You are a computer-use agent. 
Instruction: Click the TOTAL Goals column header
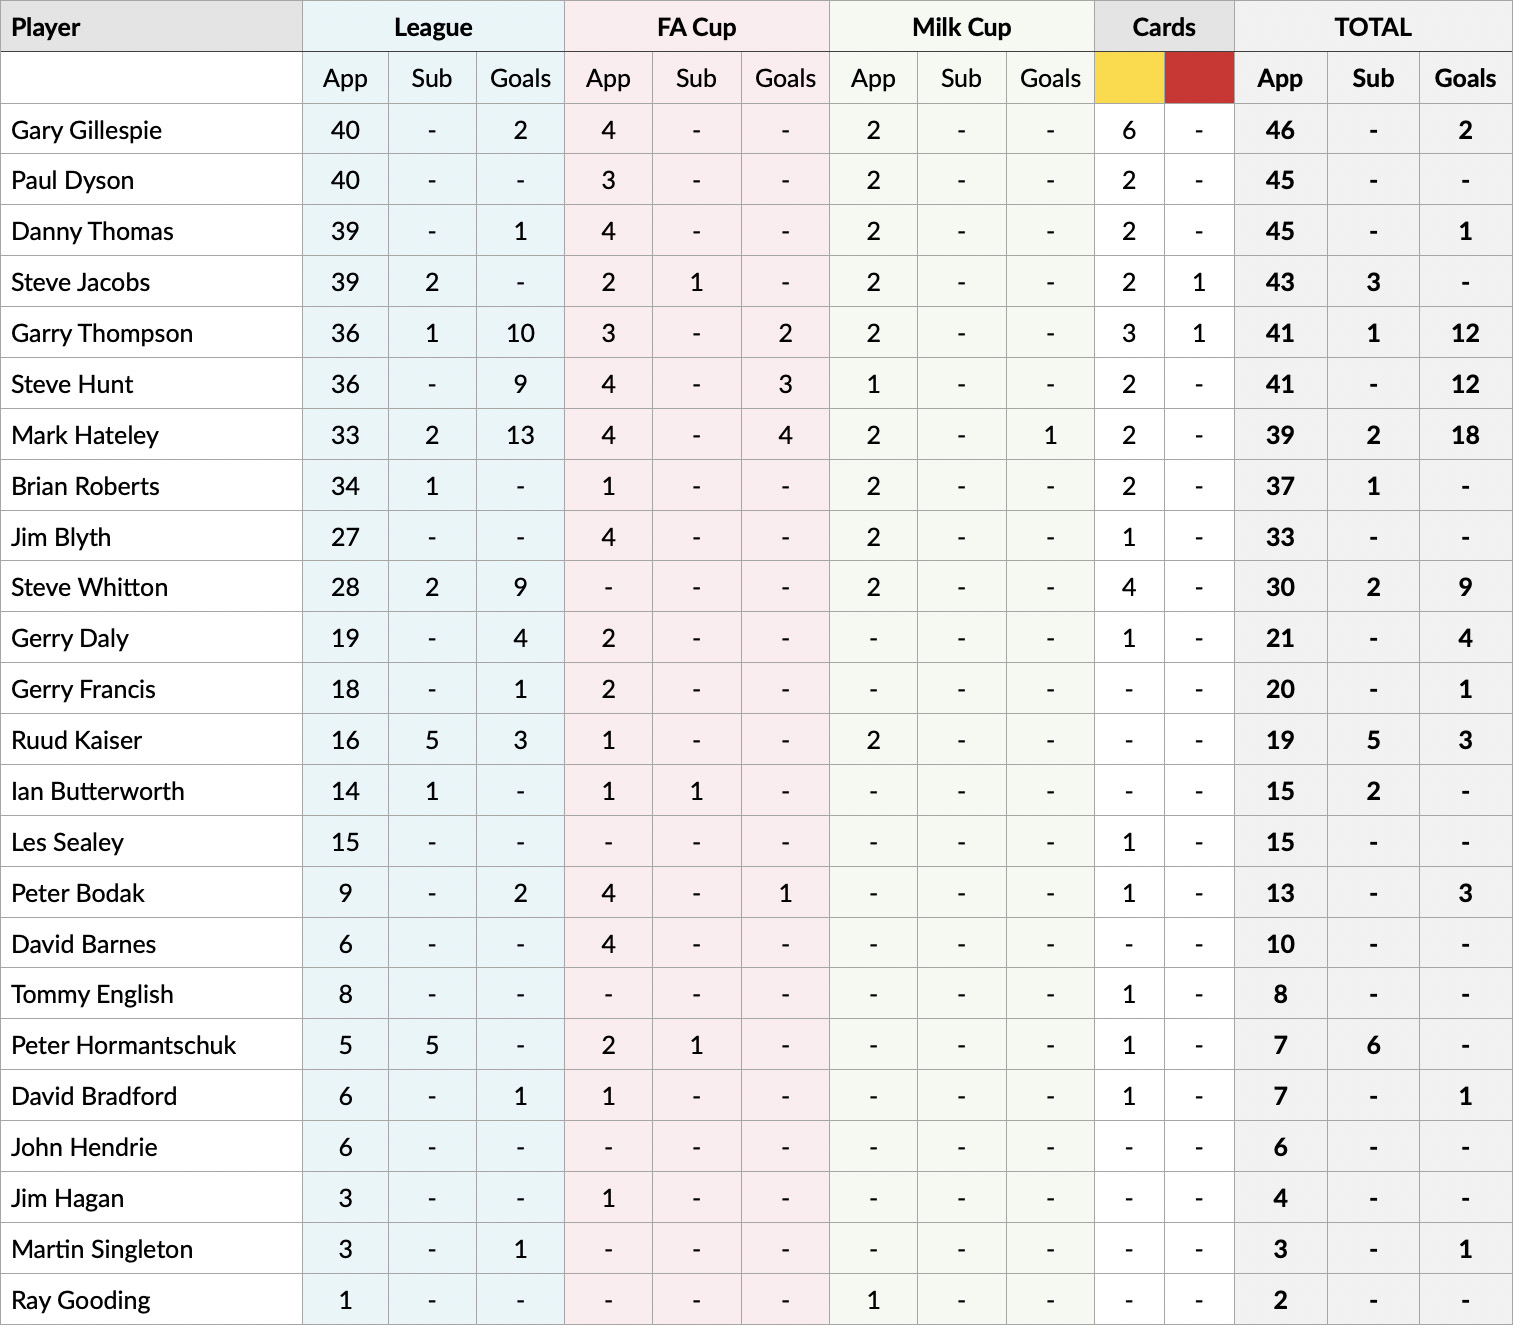(1465, 78)
